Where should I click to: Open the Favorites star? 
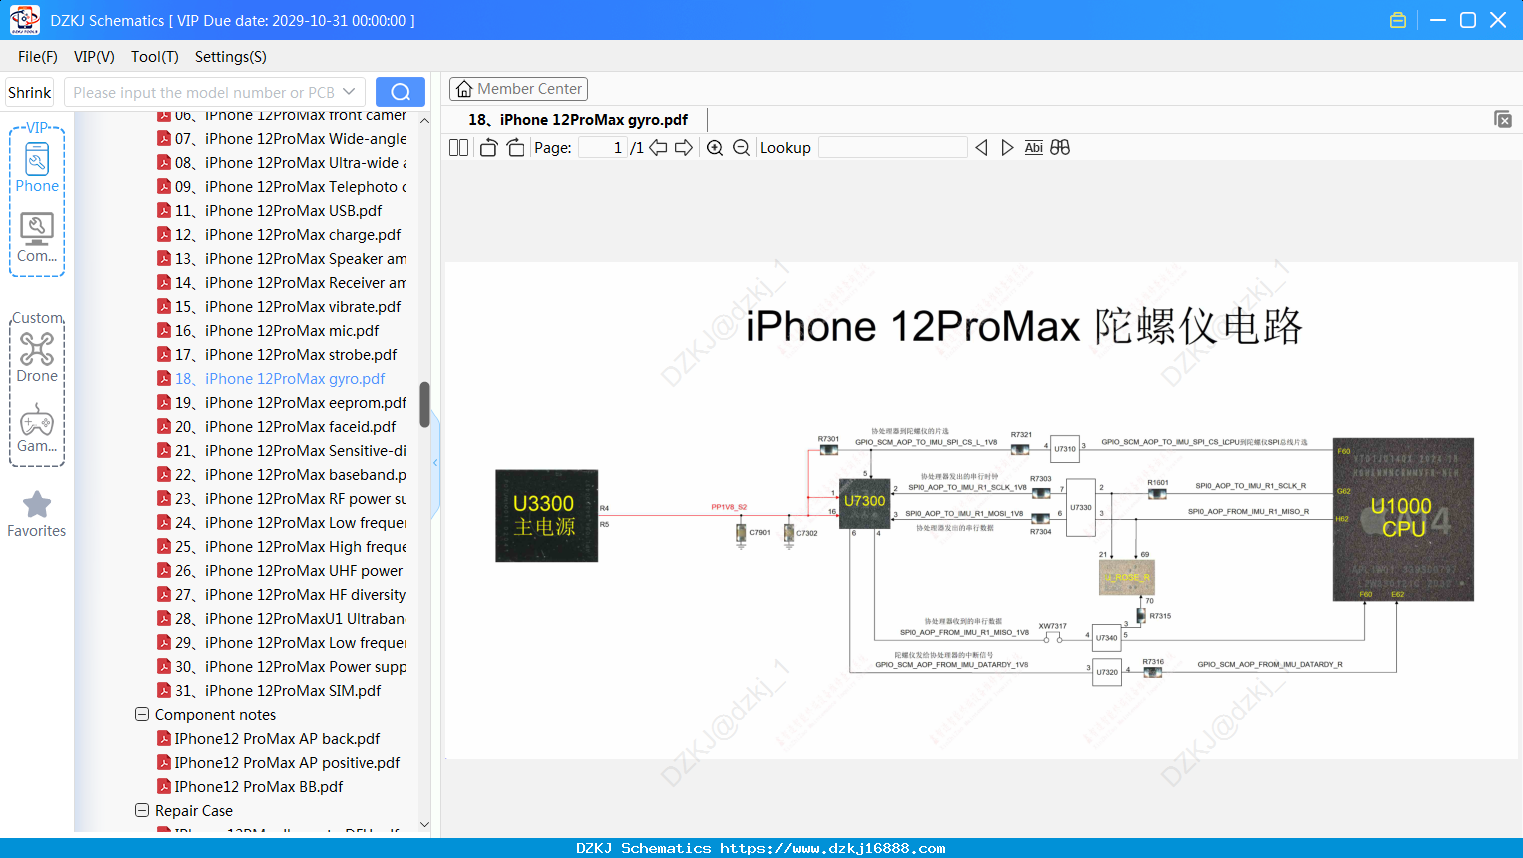pyautogui.click(x=37, y=514)
